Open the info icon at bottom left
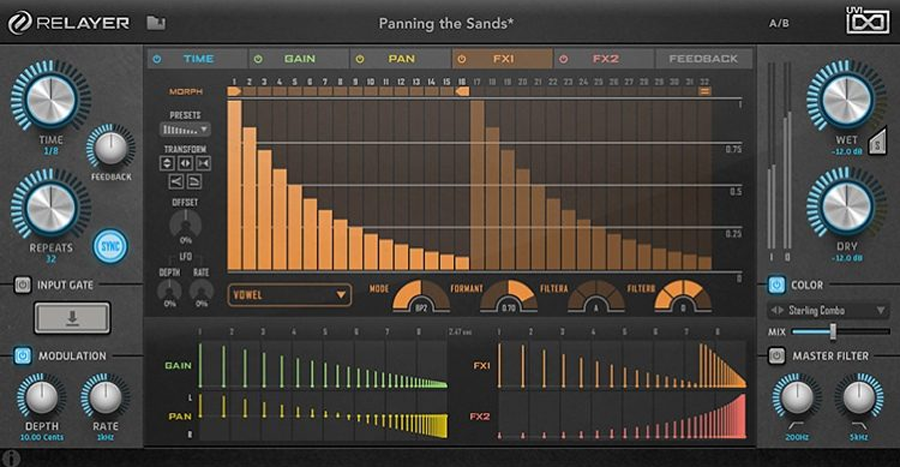 11,458
